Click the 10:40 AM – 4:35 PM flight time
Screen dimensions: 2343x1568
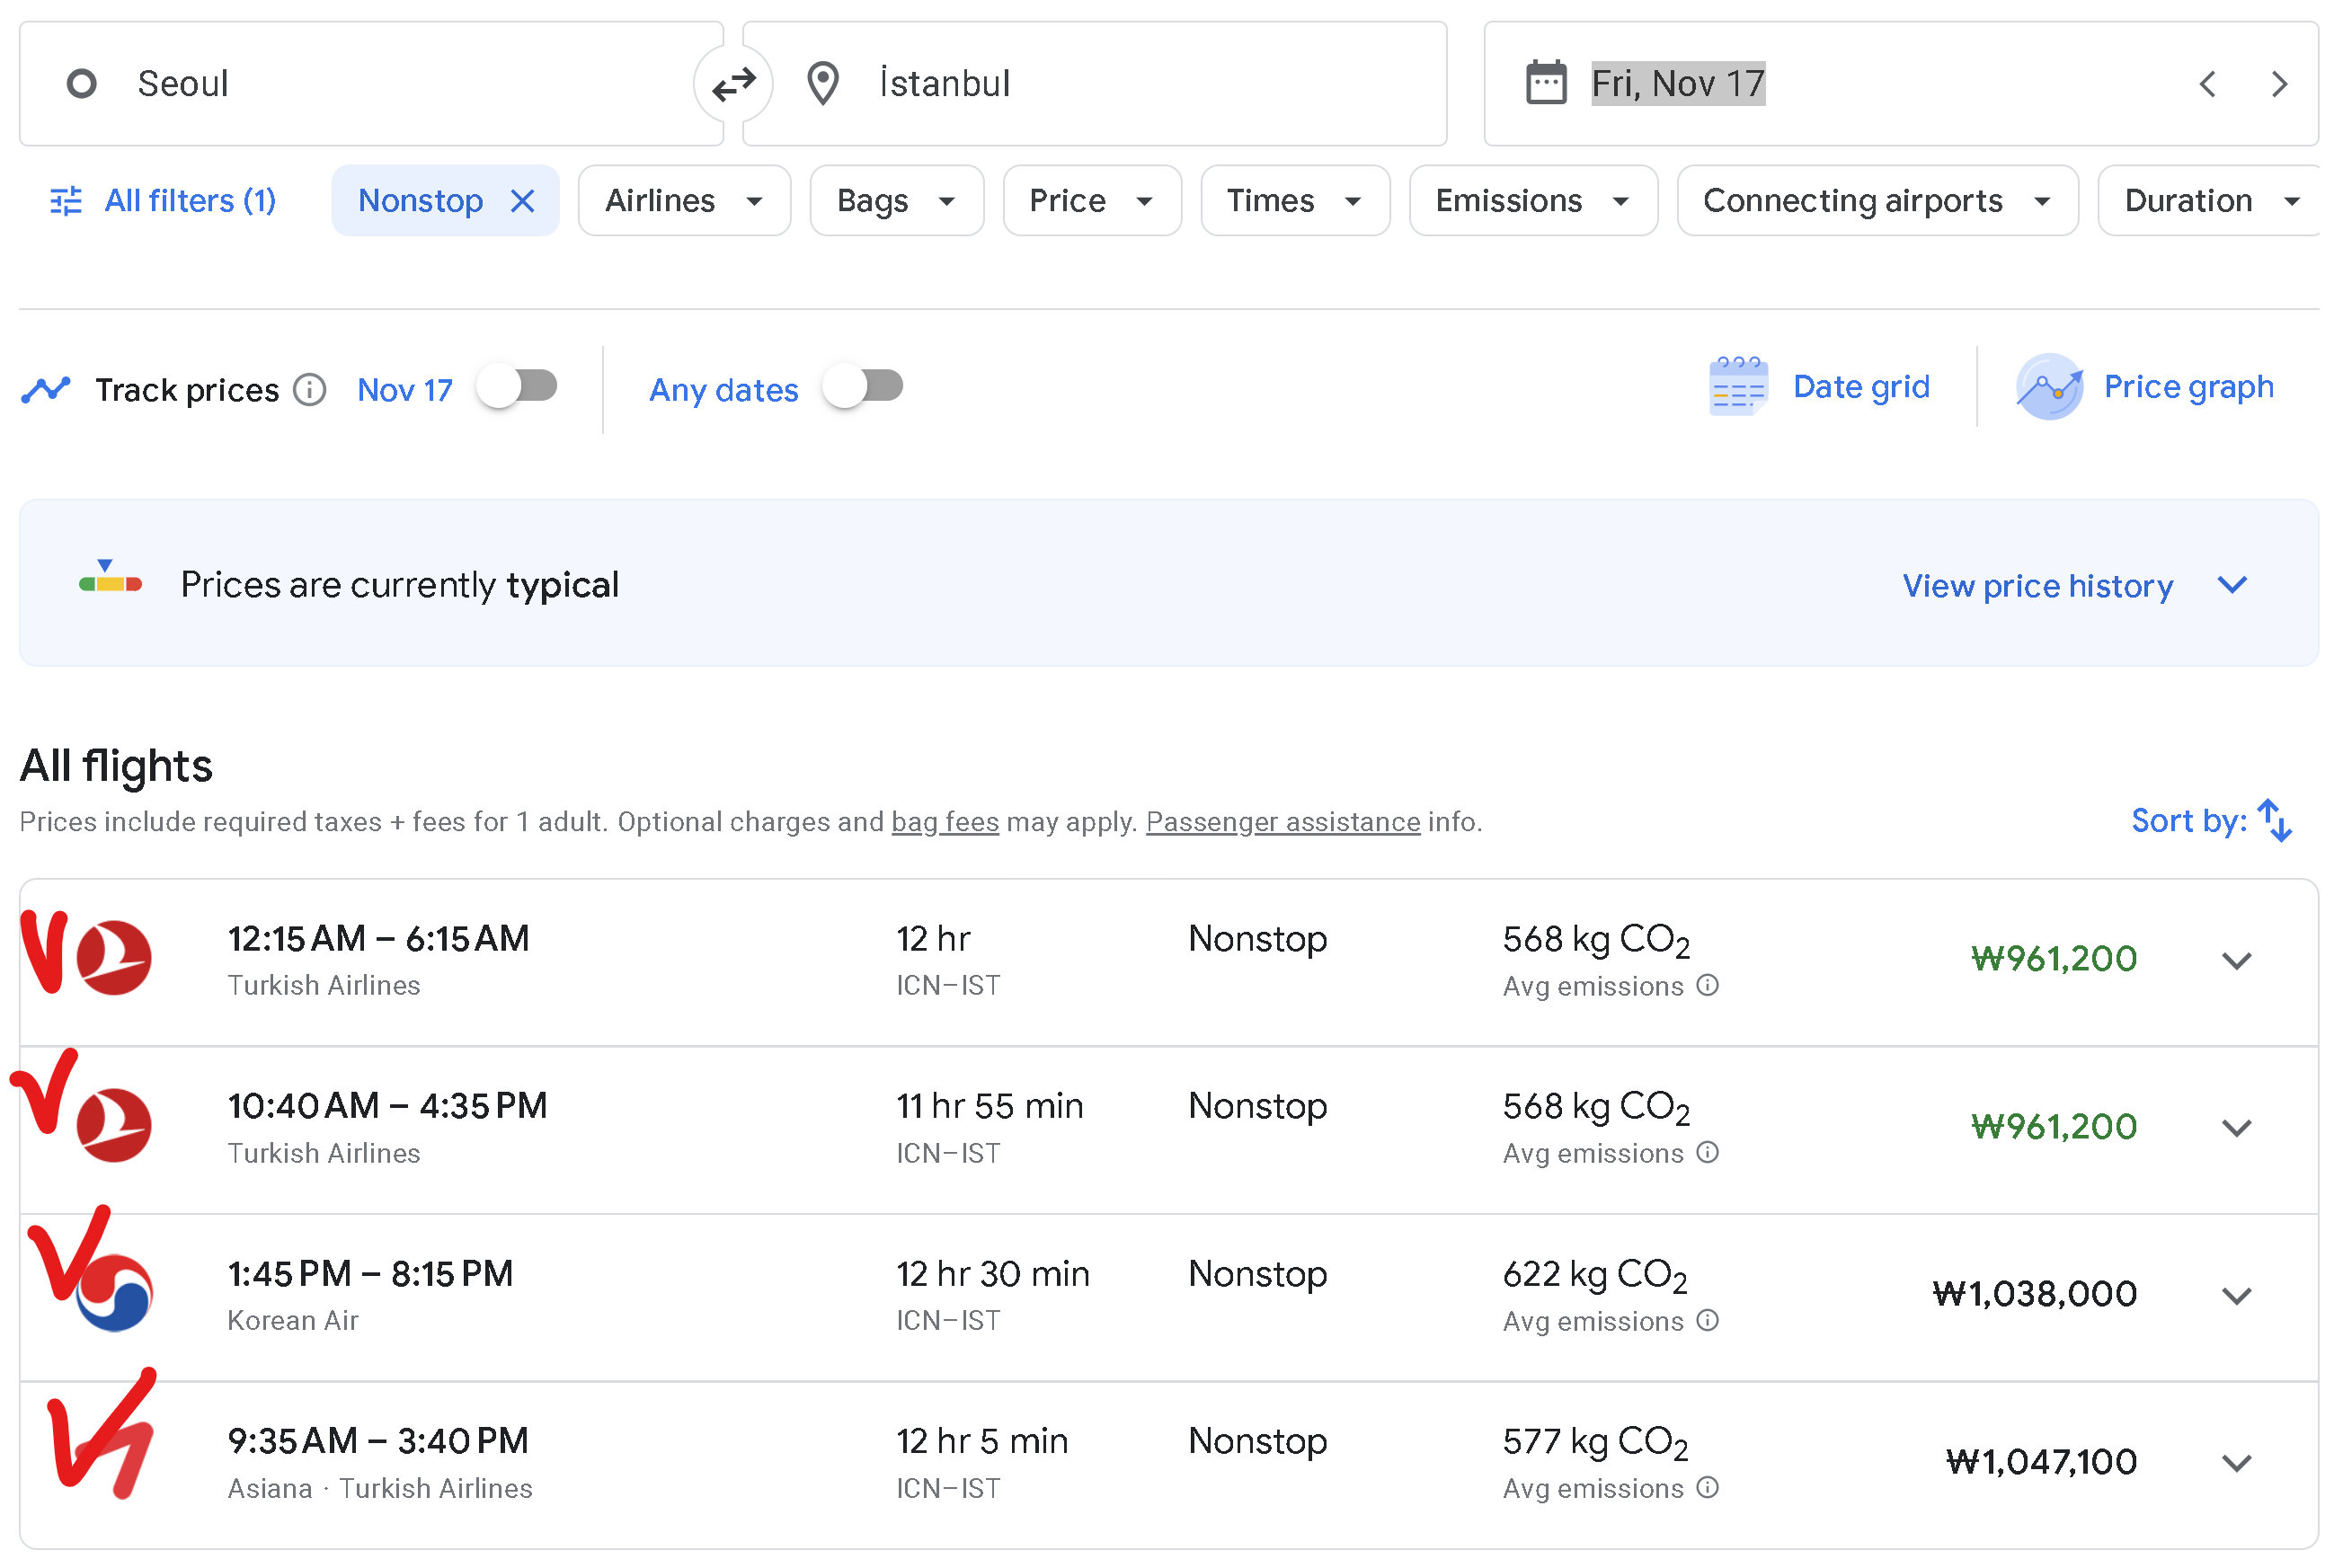(x=387, y=1106)
